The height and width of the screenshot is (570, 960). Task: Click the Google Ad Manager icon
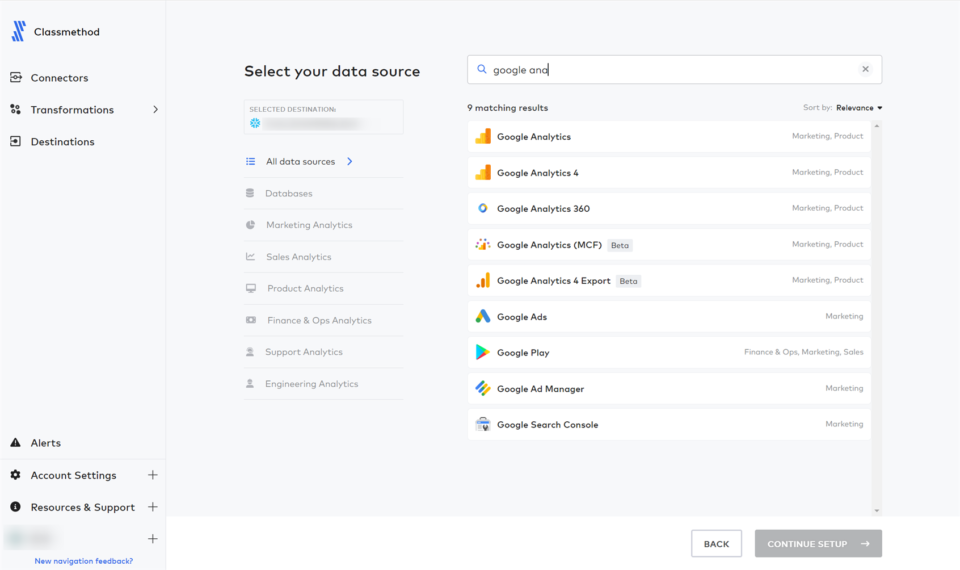point(483,389)
